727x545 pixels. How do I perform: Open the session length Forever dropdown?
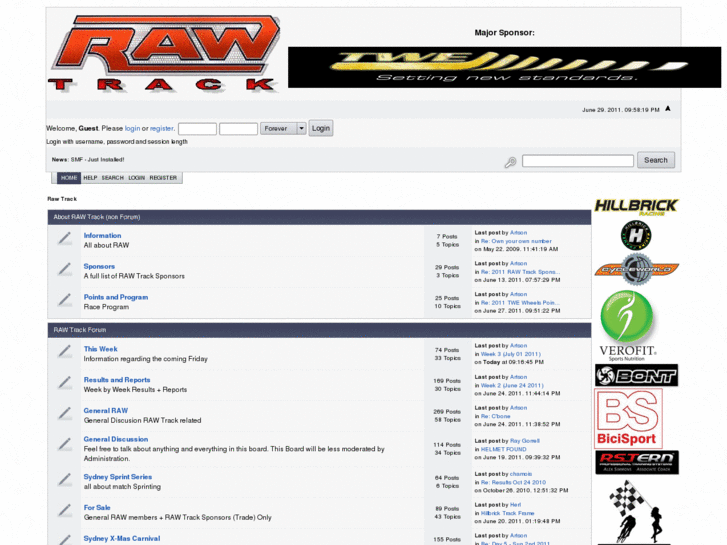click(x=283, y=128)
